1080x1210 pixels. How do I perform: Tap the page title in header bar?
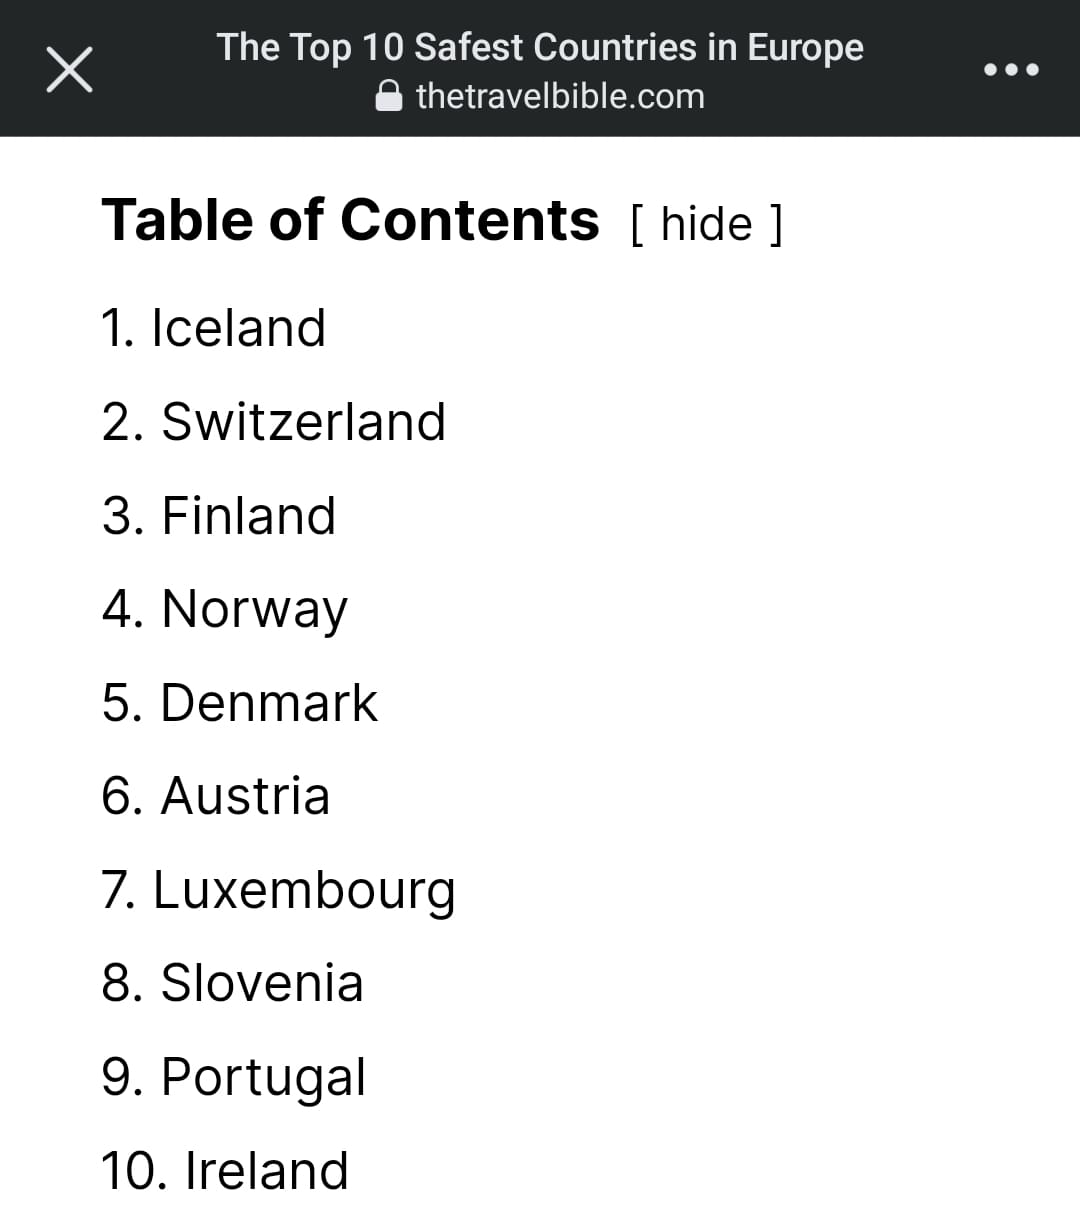[x=540, y=47]
